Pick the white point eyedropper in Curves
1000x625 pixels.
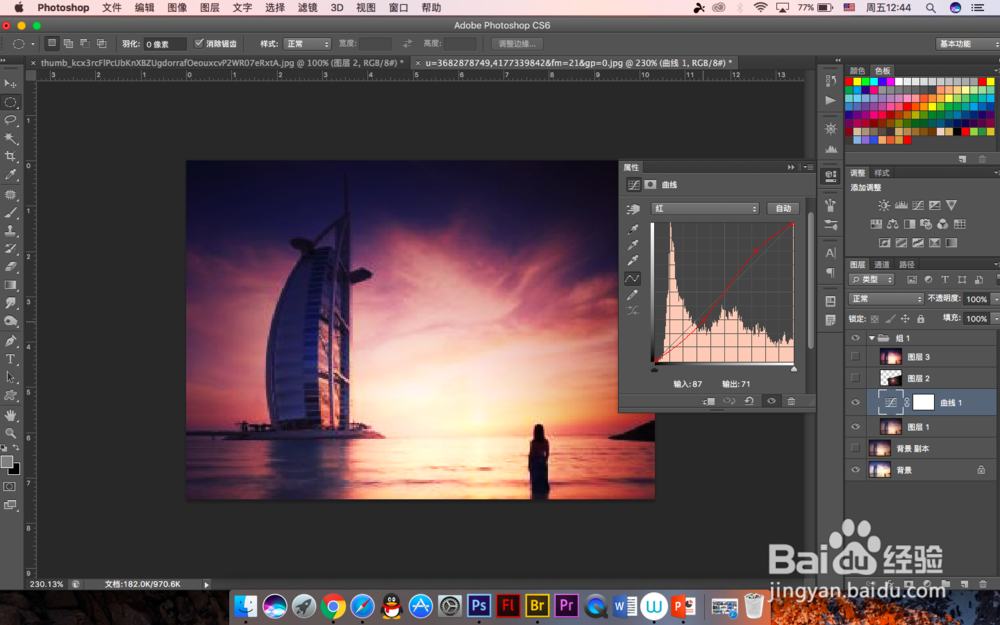(633, 260)
